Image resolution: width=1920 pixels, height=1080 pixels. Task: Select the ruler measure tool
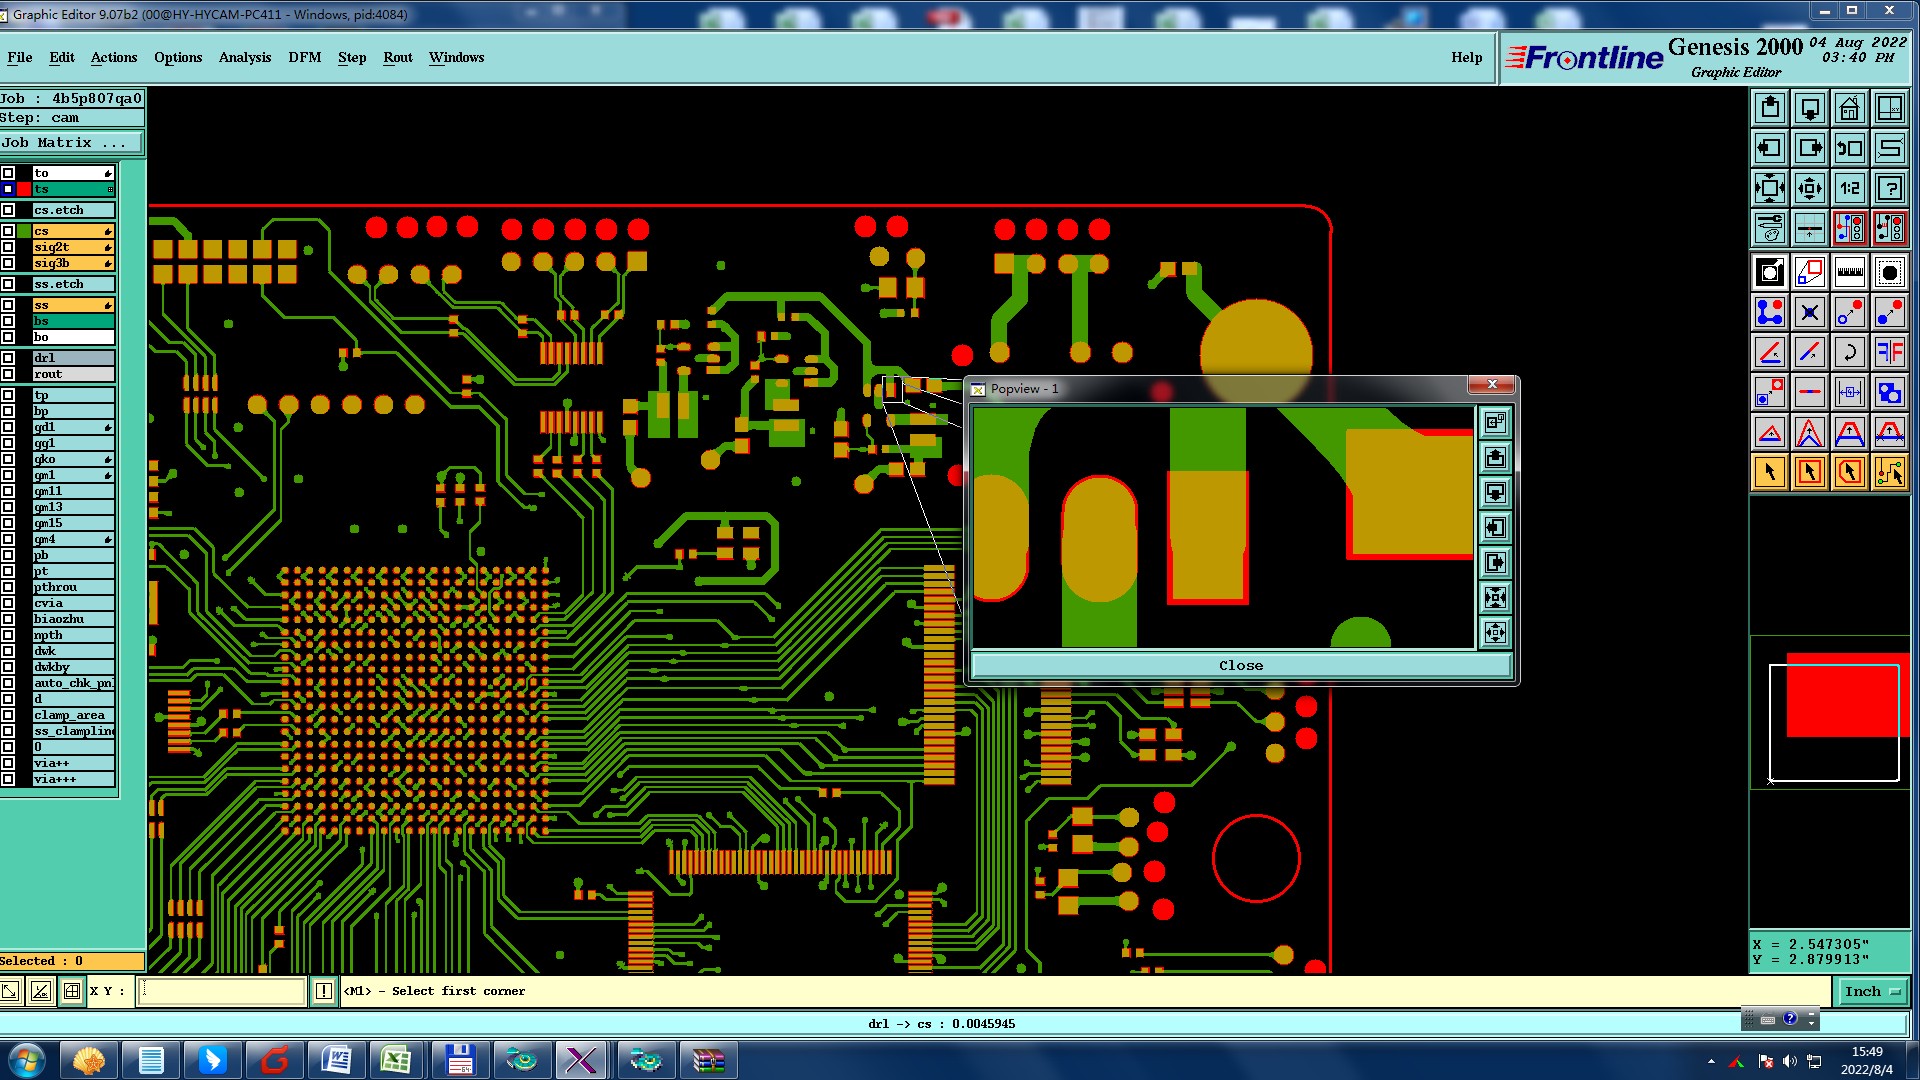1849,272
